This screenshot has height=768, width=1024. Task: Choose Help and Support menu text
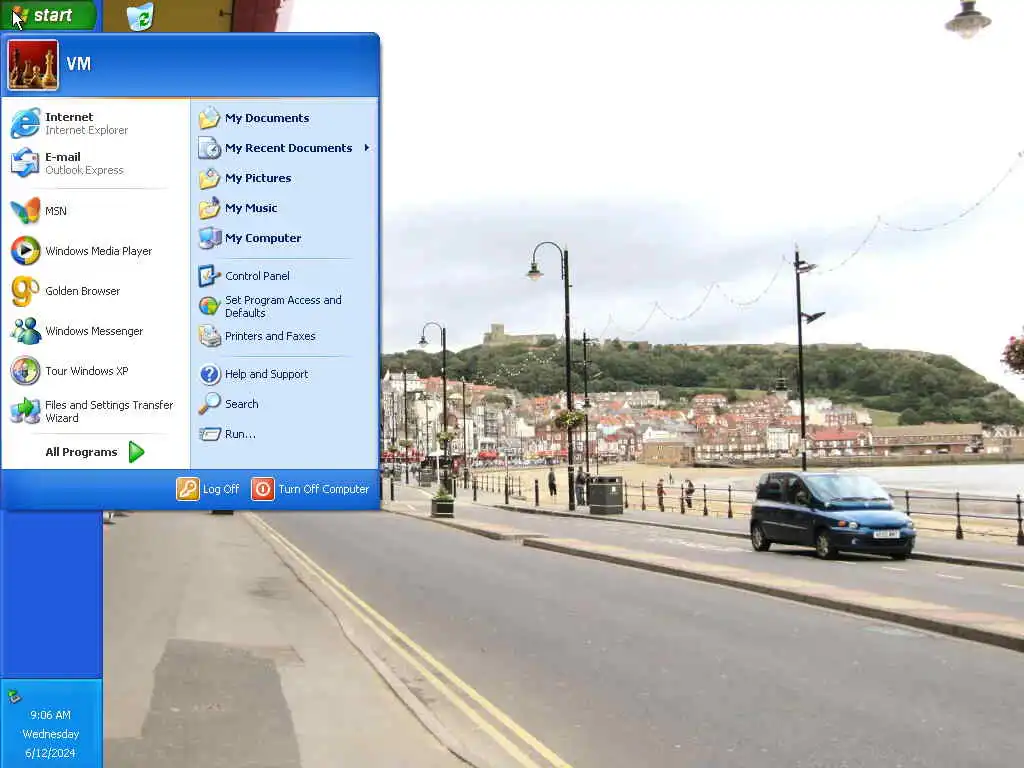[x=266, y=374]
